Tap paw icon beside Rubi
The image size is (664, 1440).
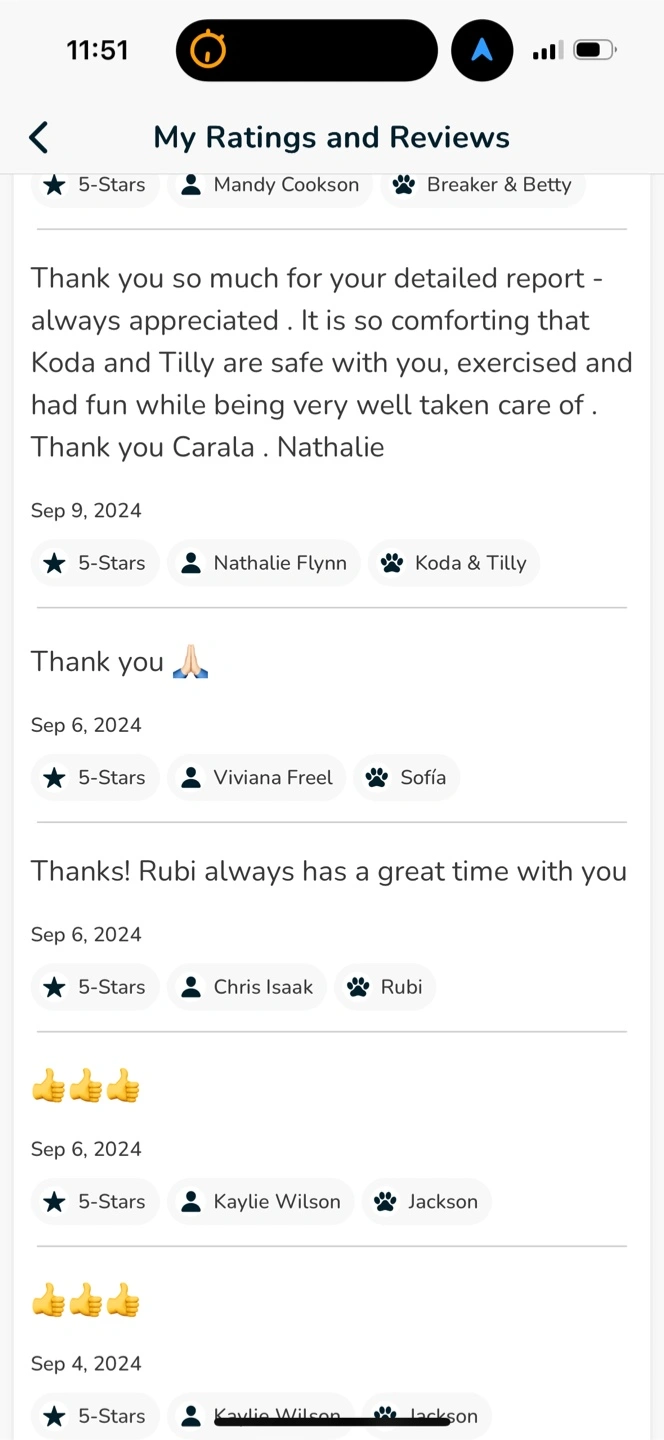click(x=358, y=987)
